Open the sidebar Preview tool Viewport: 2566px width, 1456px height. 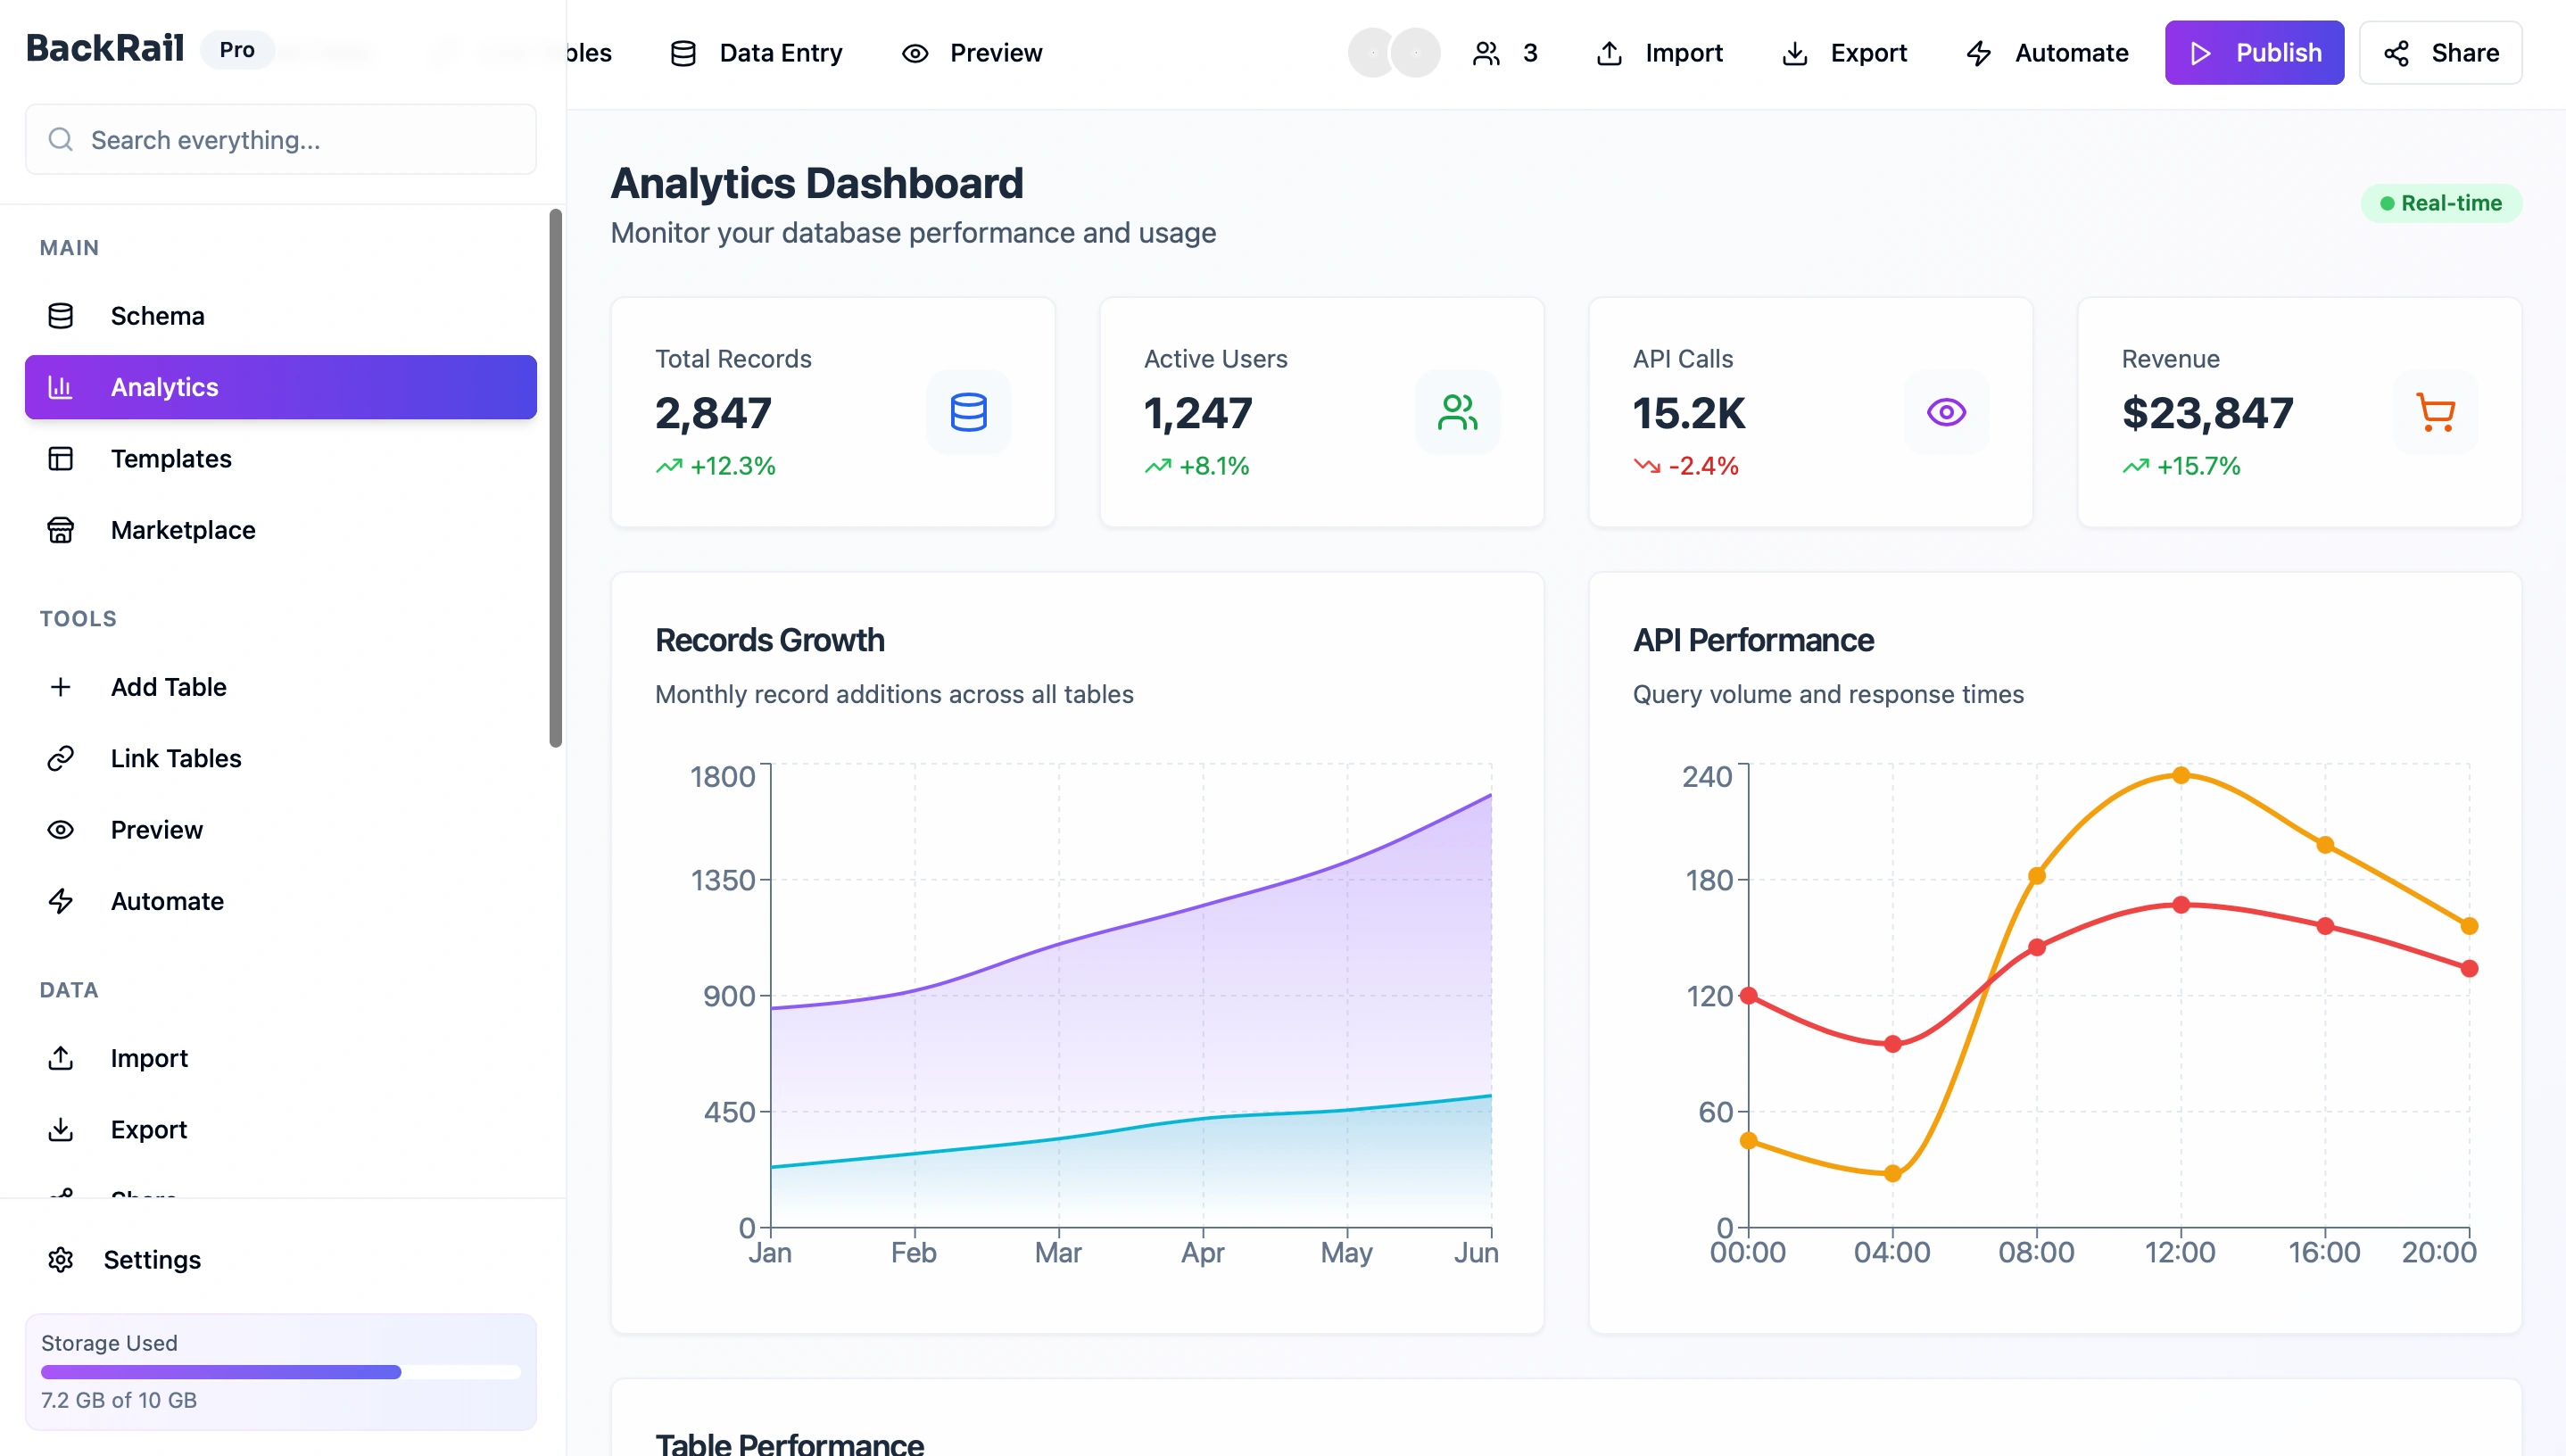point(280,830)
